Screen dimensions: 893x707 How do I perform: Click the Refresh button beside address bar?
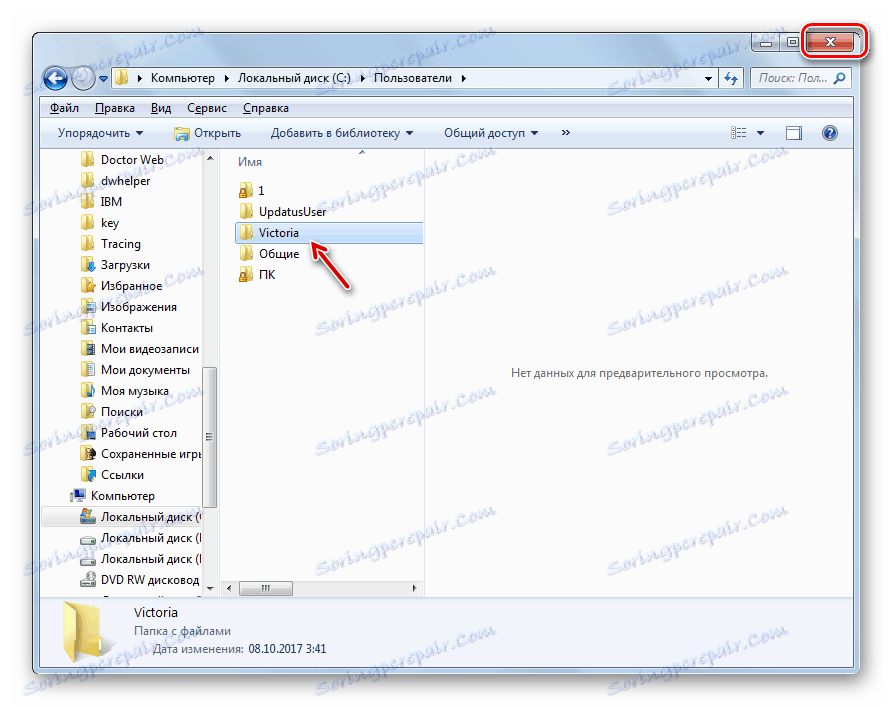click(731, 79)
